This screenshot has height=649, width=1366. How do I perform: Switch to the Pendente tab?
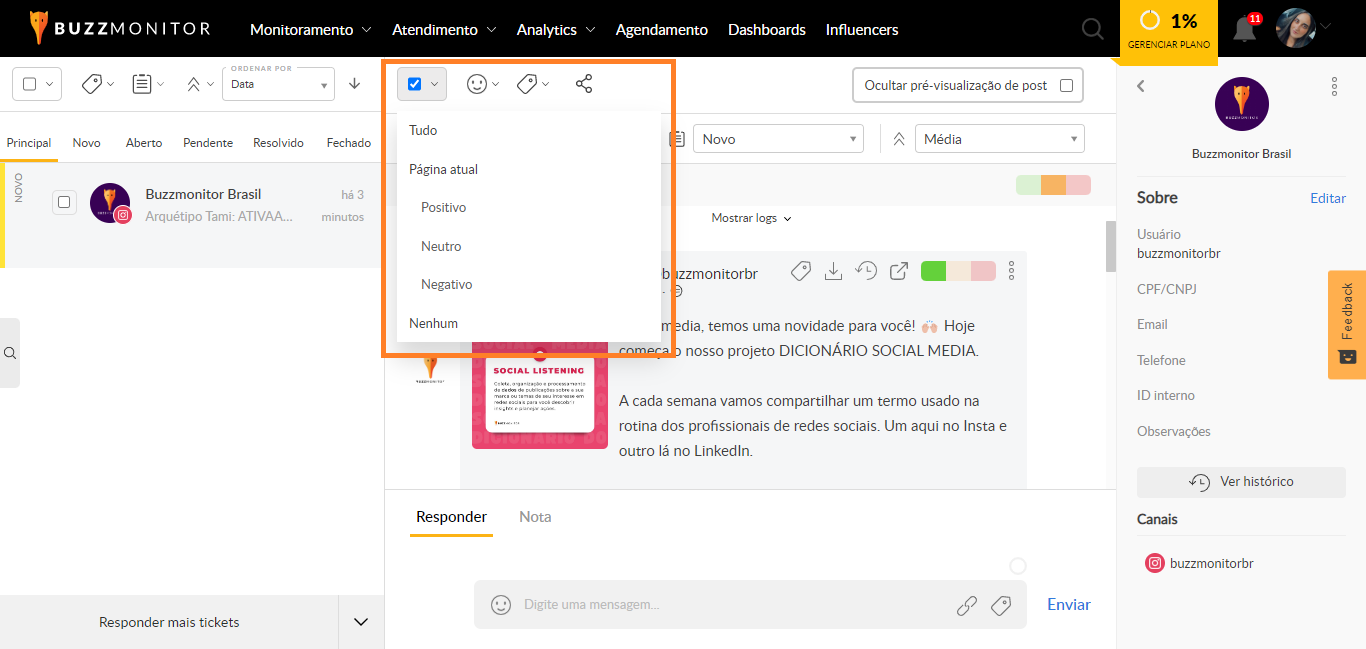(208, 143)
